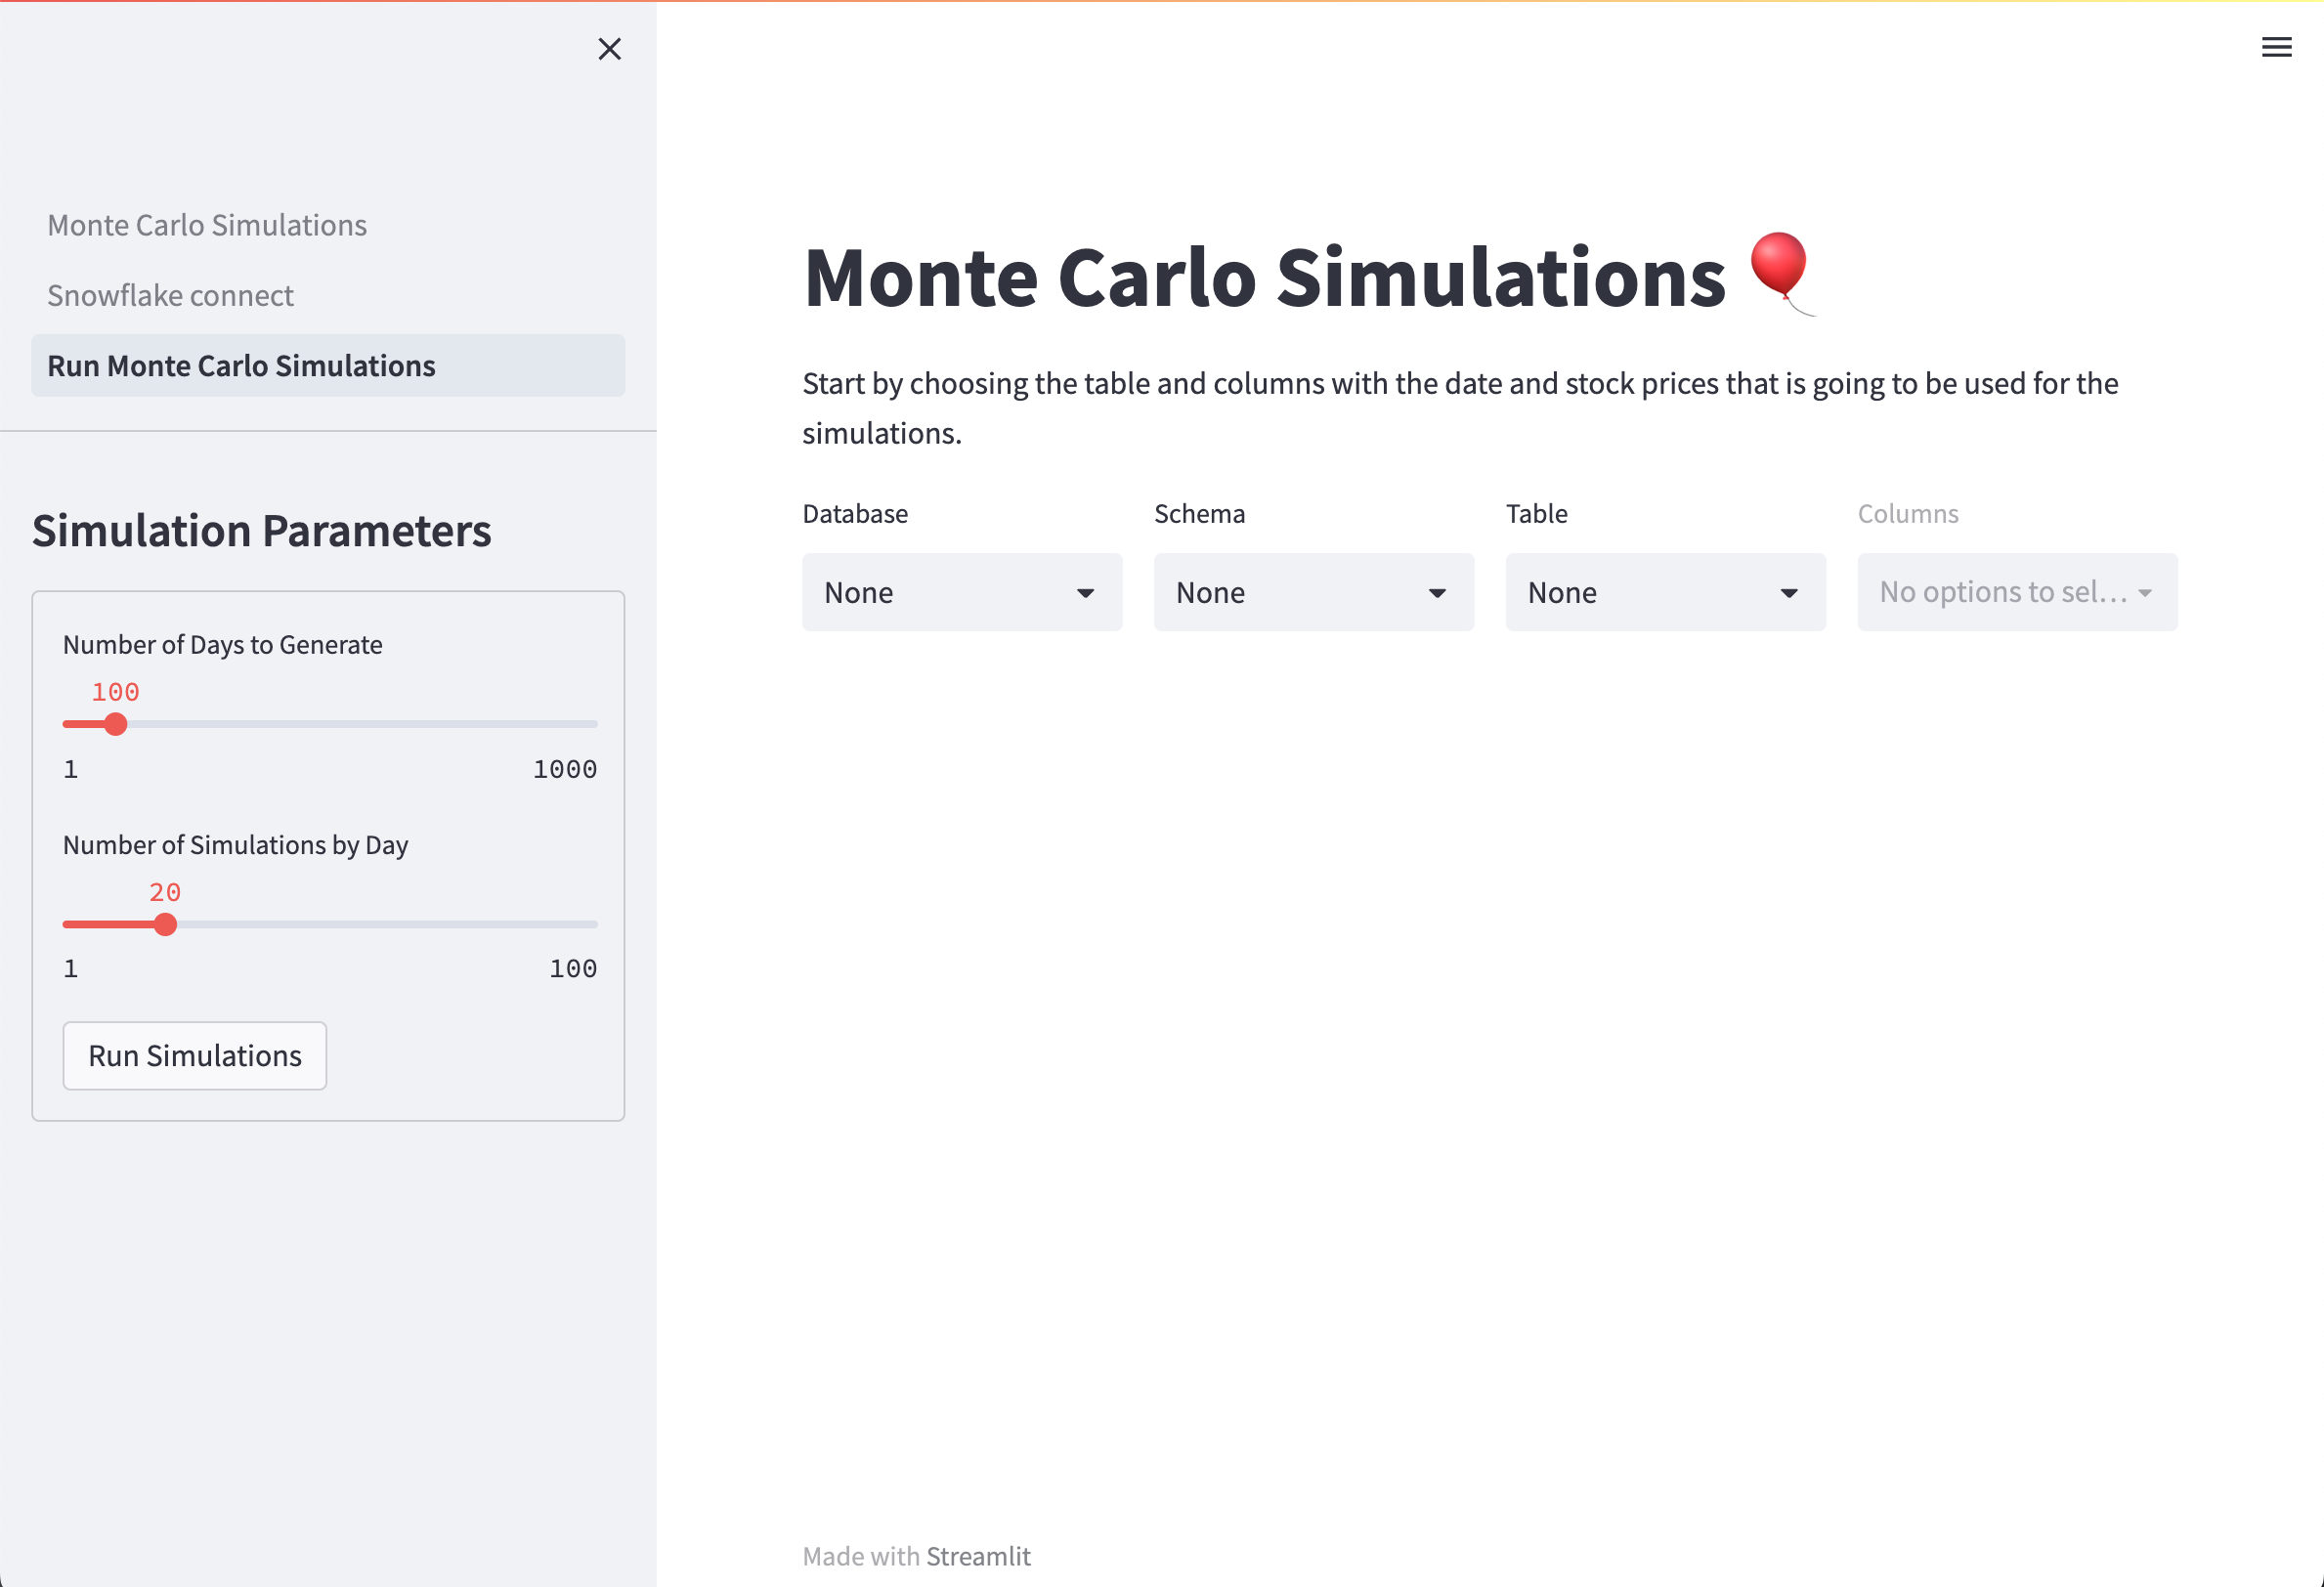Click the Table dropdown arrow
This screenshot has height=1587, width=2324.
coord(1789,593)
